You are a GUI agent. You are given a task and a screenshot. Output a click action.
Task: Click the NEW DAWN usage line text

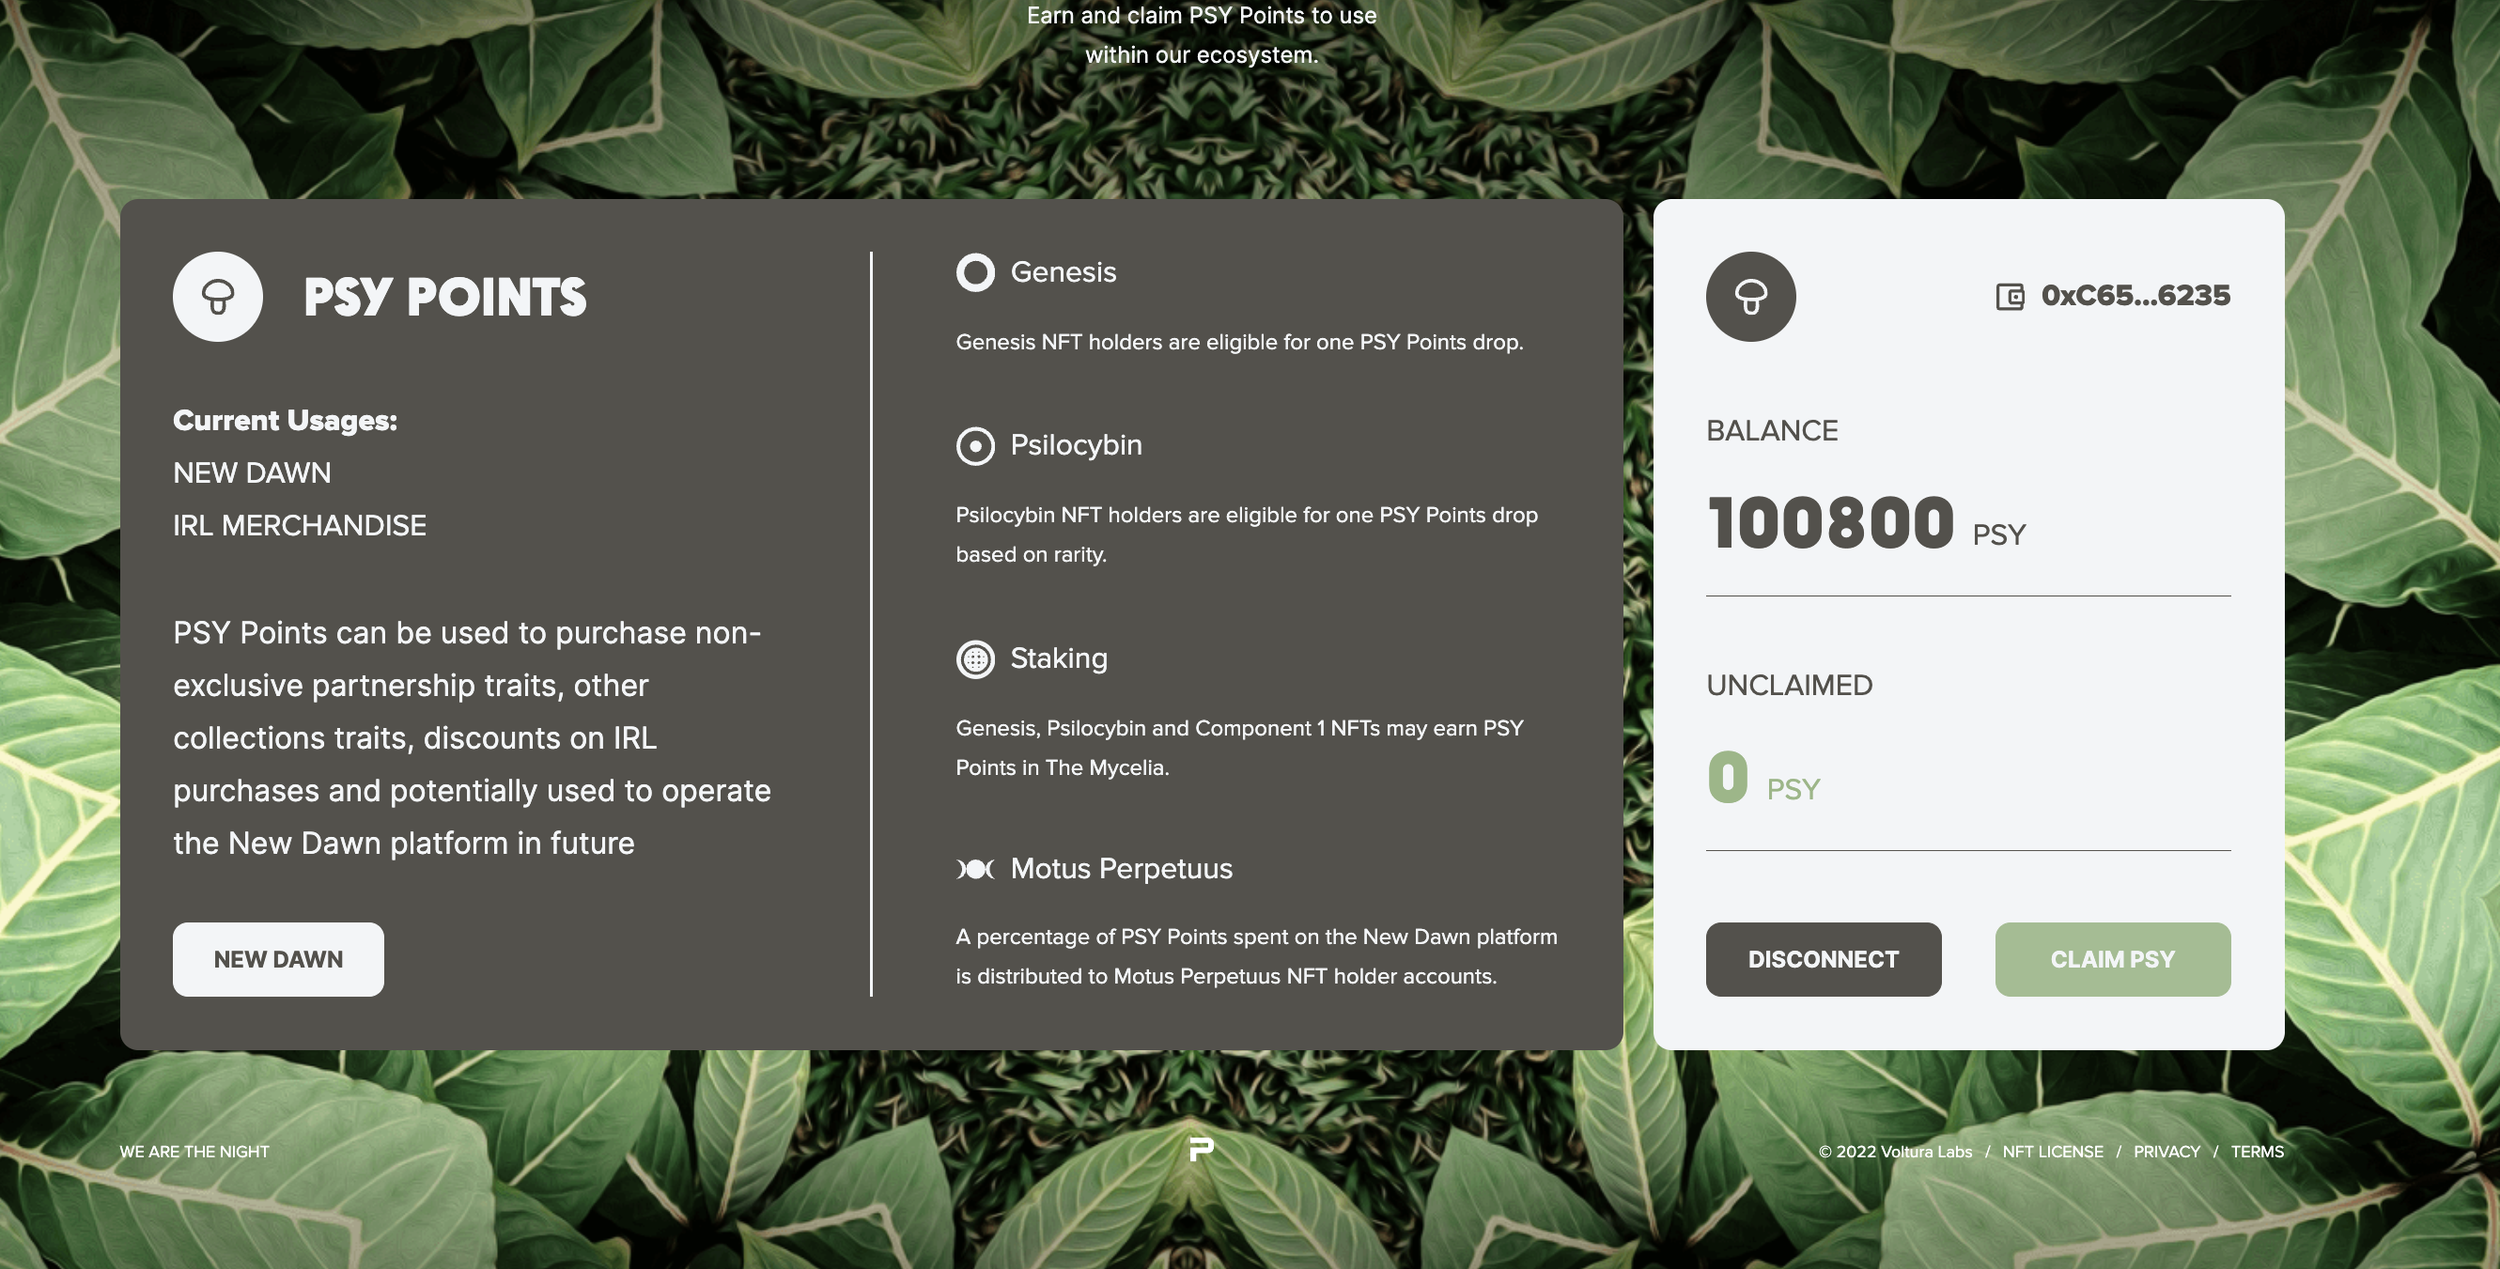coord(252,473)
